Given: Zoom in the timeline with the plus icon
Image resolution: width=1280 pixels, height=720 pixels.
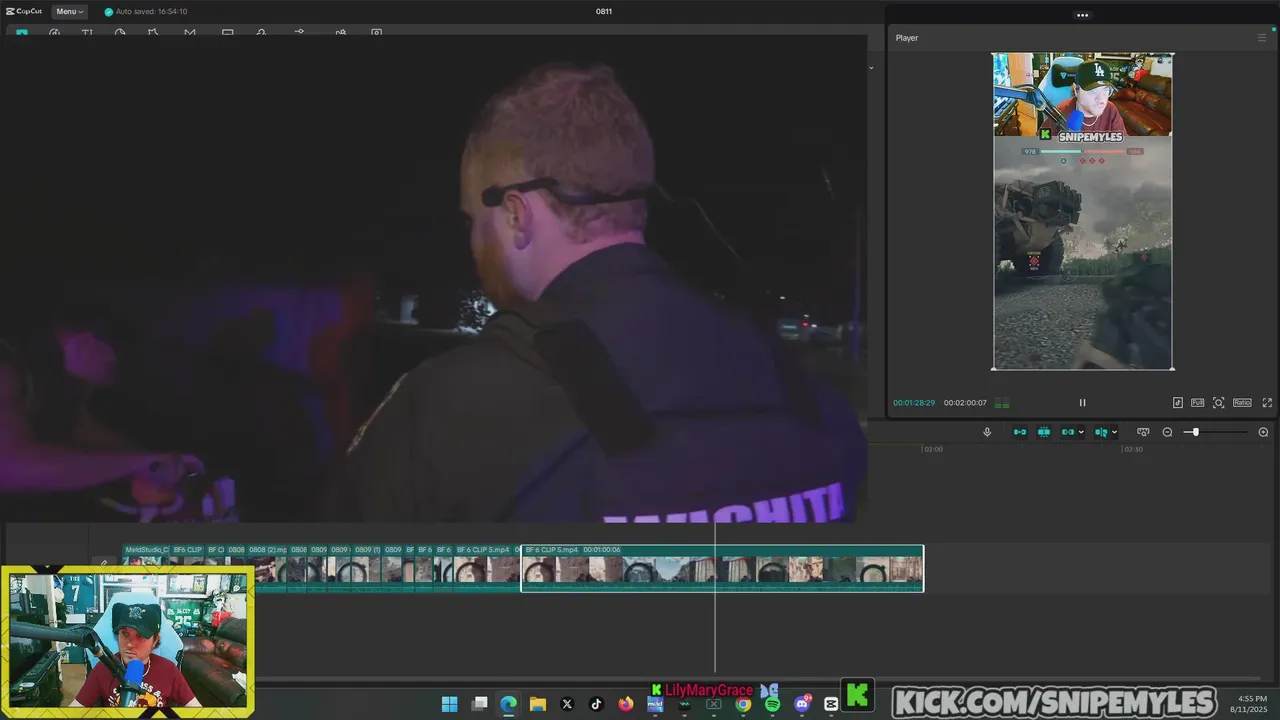Looking at the screenshot, I should tap(1263, 432).
